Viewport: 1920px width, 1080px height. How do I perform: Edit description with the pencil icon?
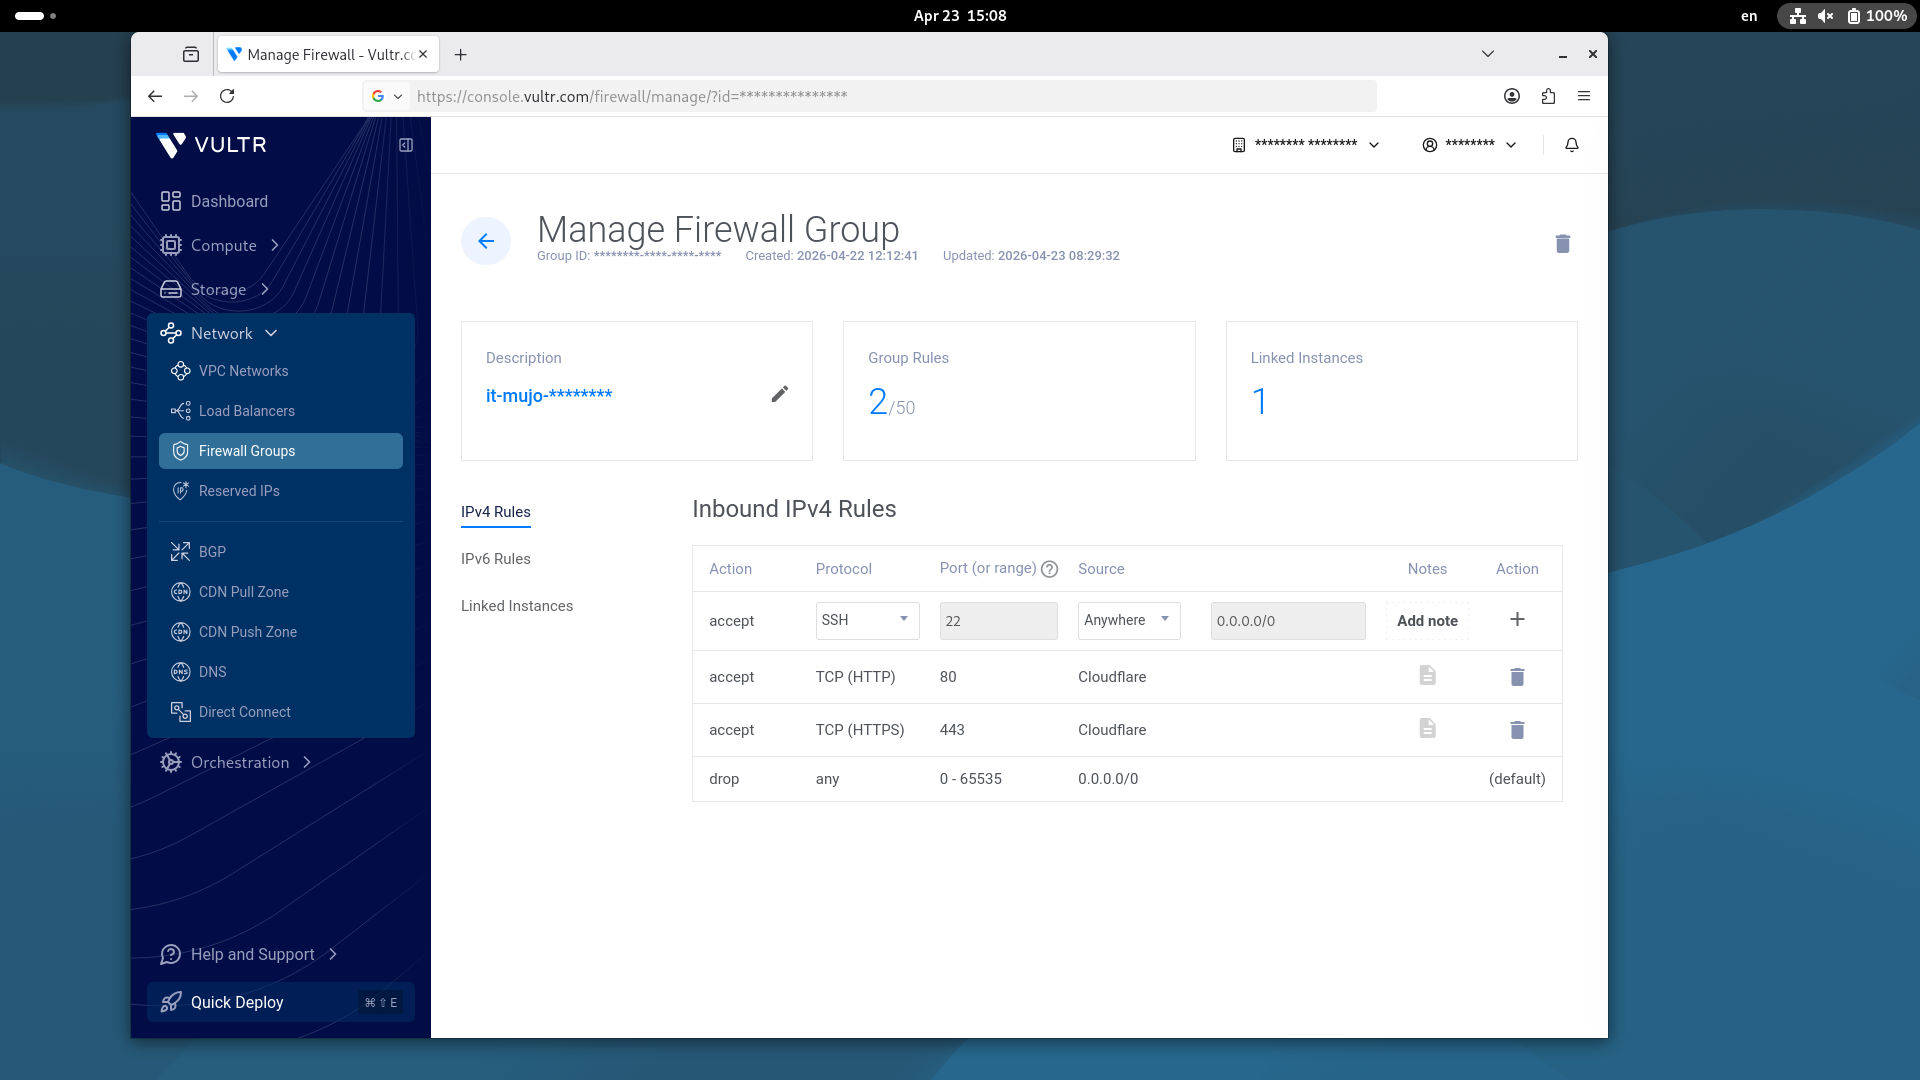[x=780, y=394]
